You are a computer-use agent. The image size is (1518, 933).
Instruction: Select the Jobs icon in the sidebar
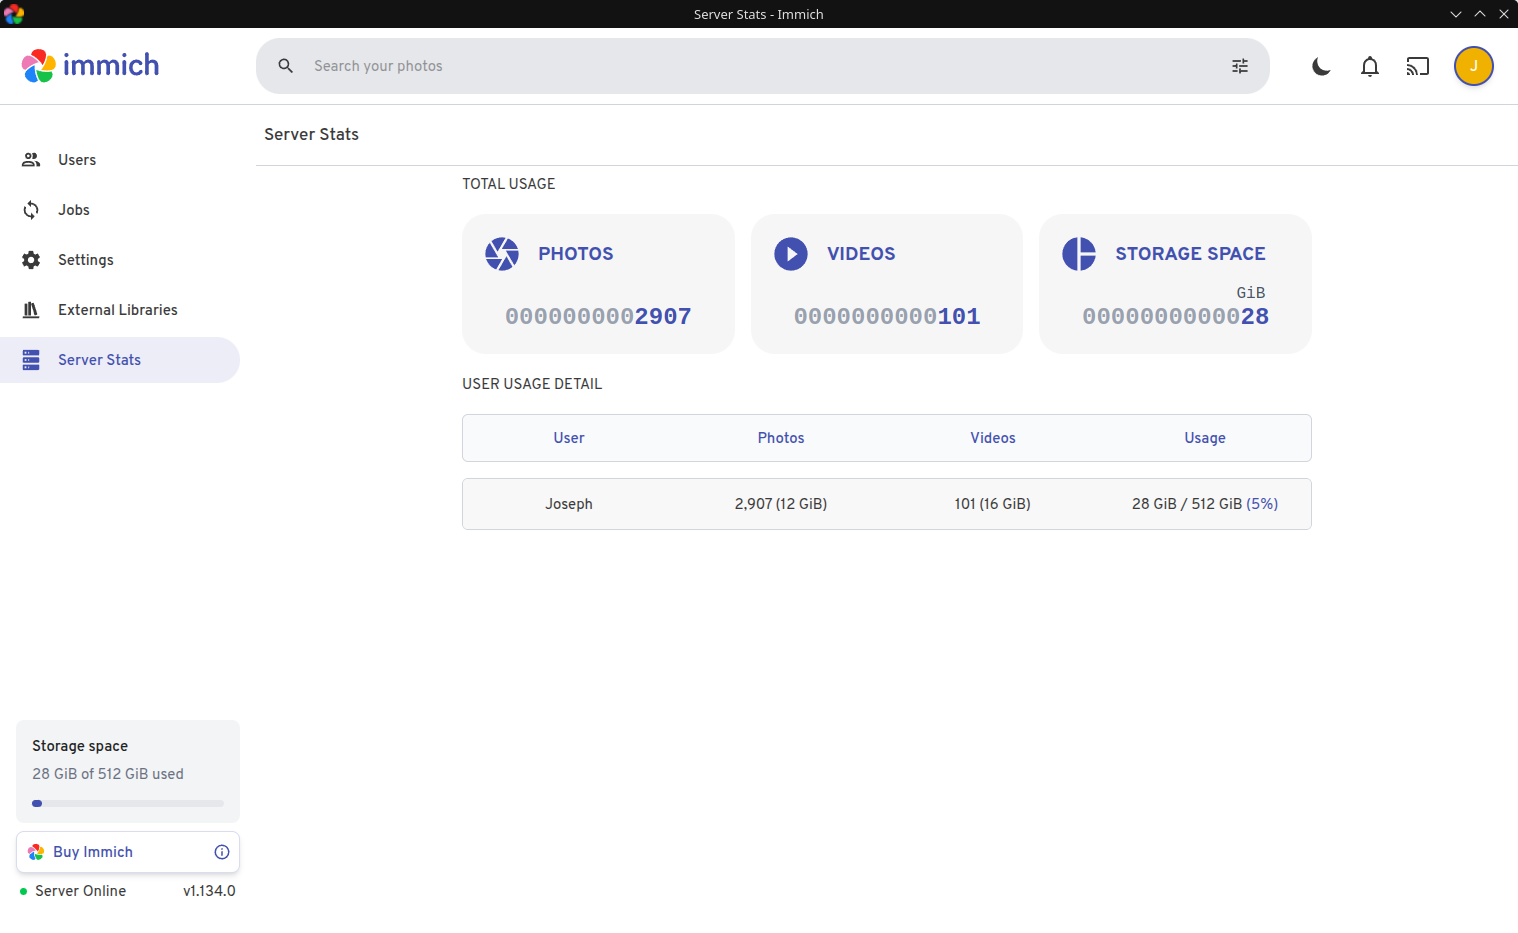click(x=31, y=209)
